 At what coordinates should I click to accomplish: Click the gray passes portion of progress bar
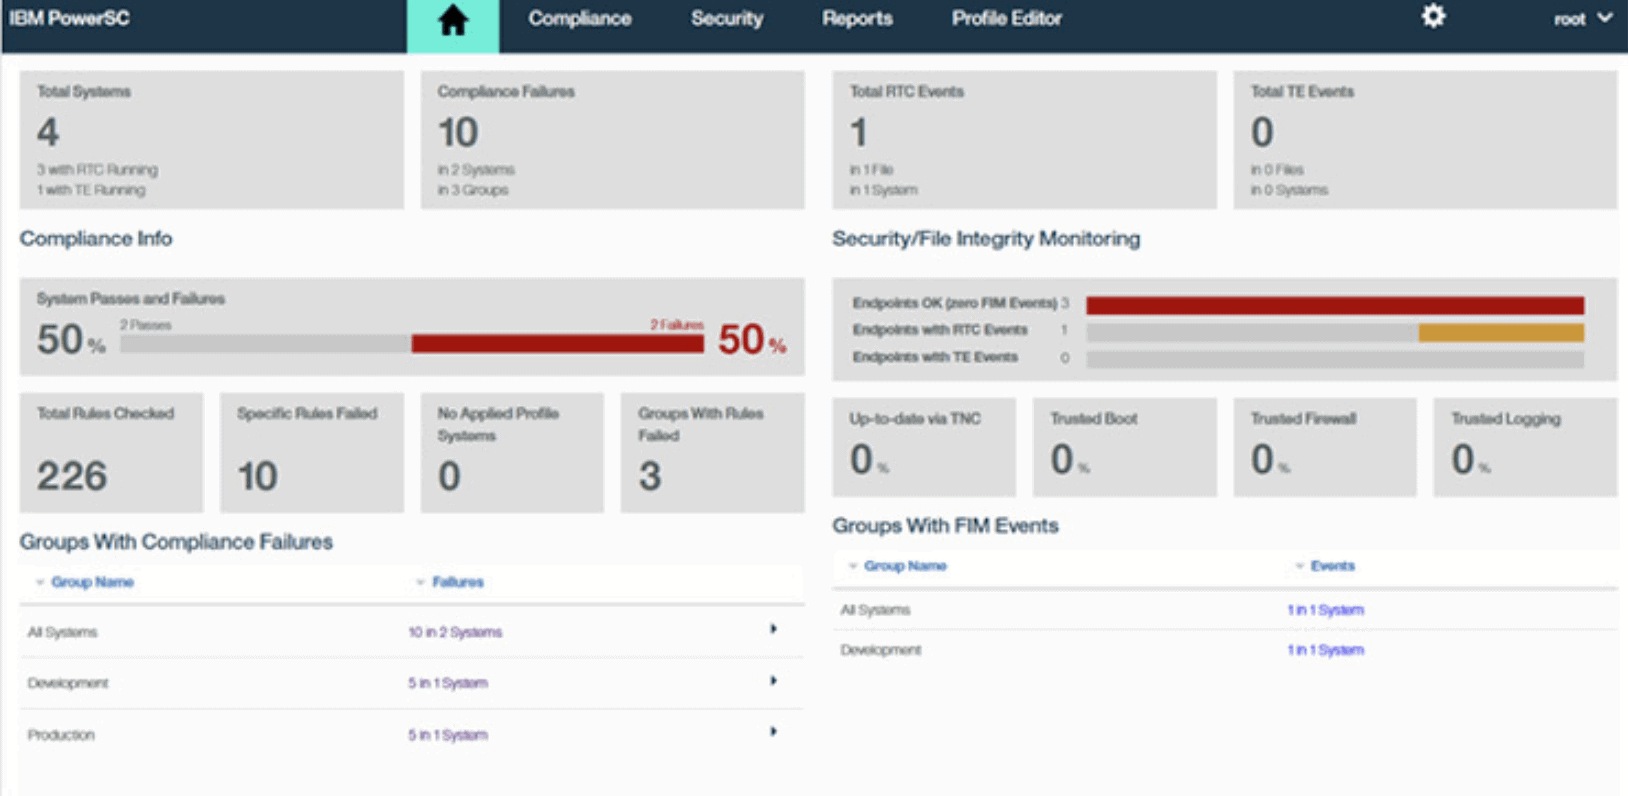click(x=266, y=344)
